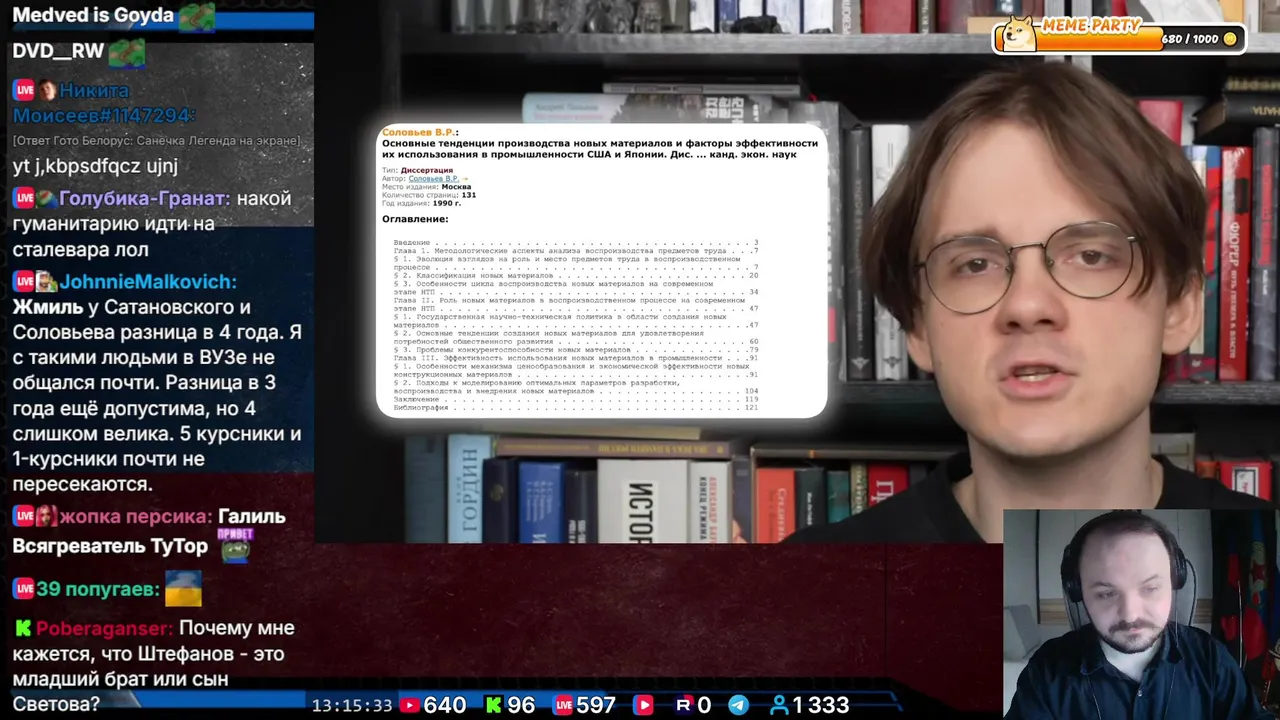Click the LIVE badge beside 597
The width and height of the screenshot is (1280, 720).
point(564,705)
